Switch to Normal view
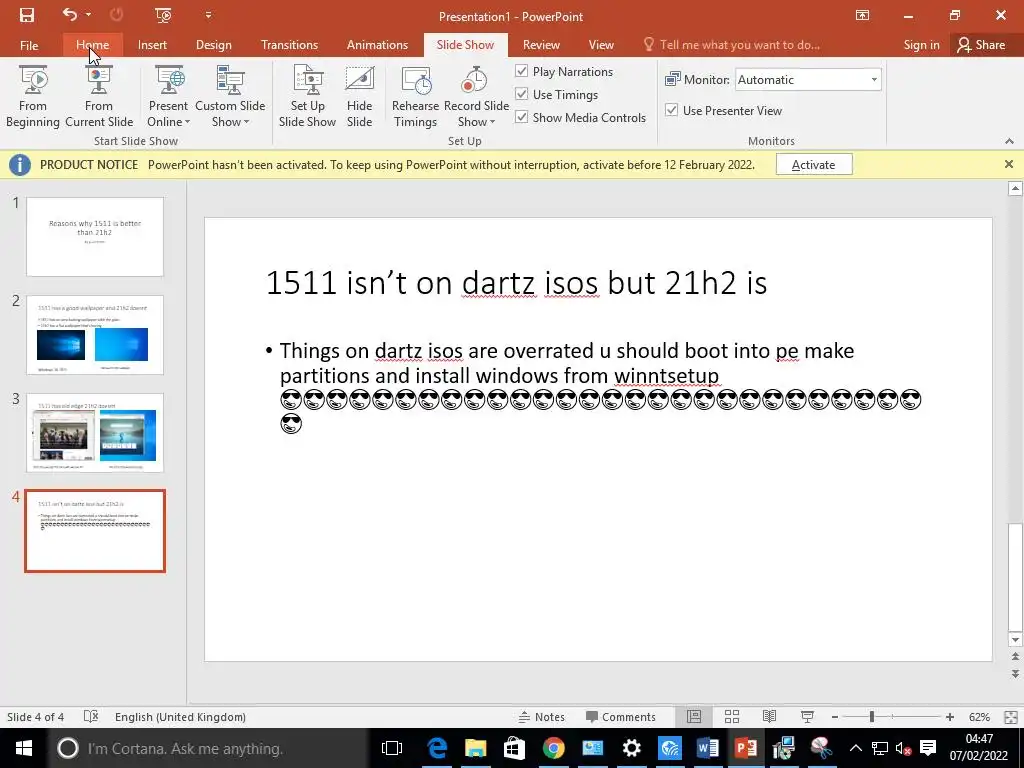 coord(694,716)
